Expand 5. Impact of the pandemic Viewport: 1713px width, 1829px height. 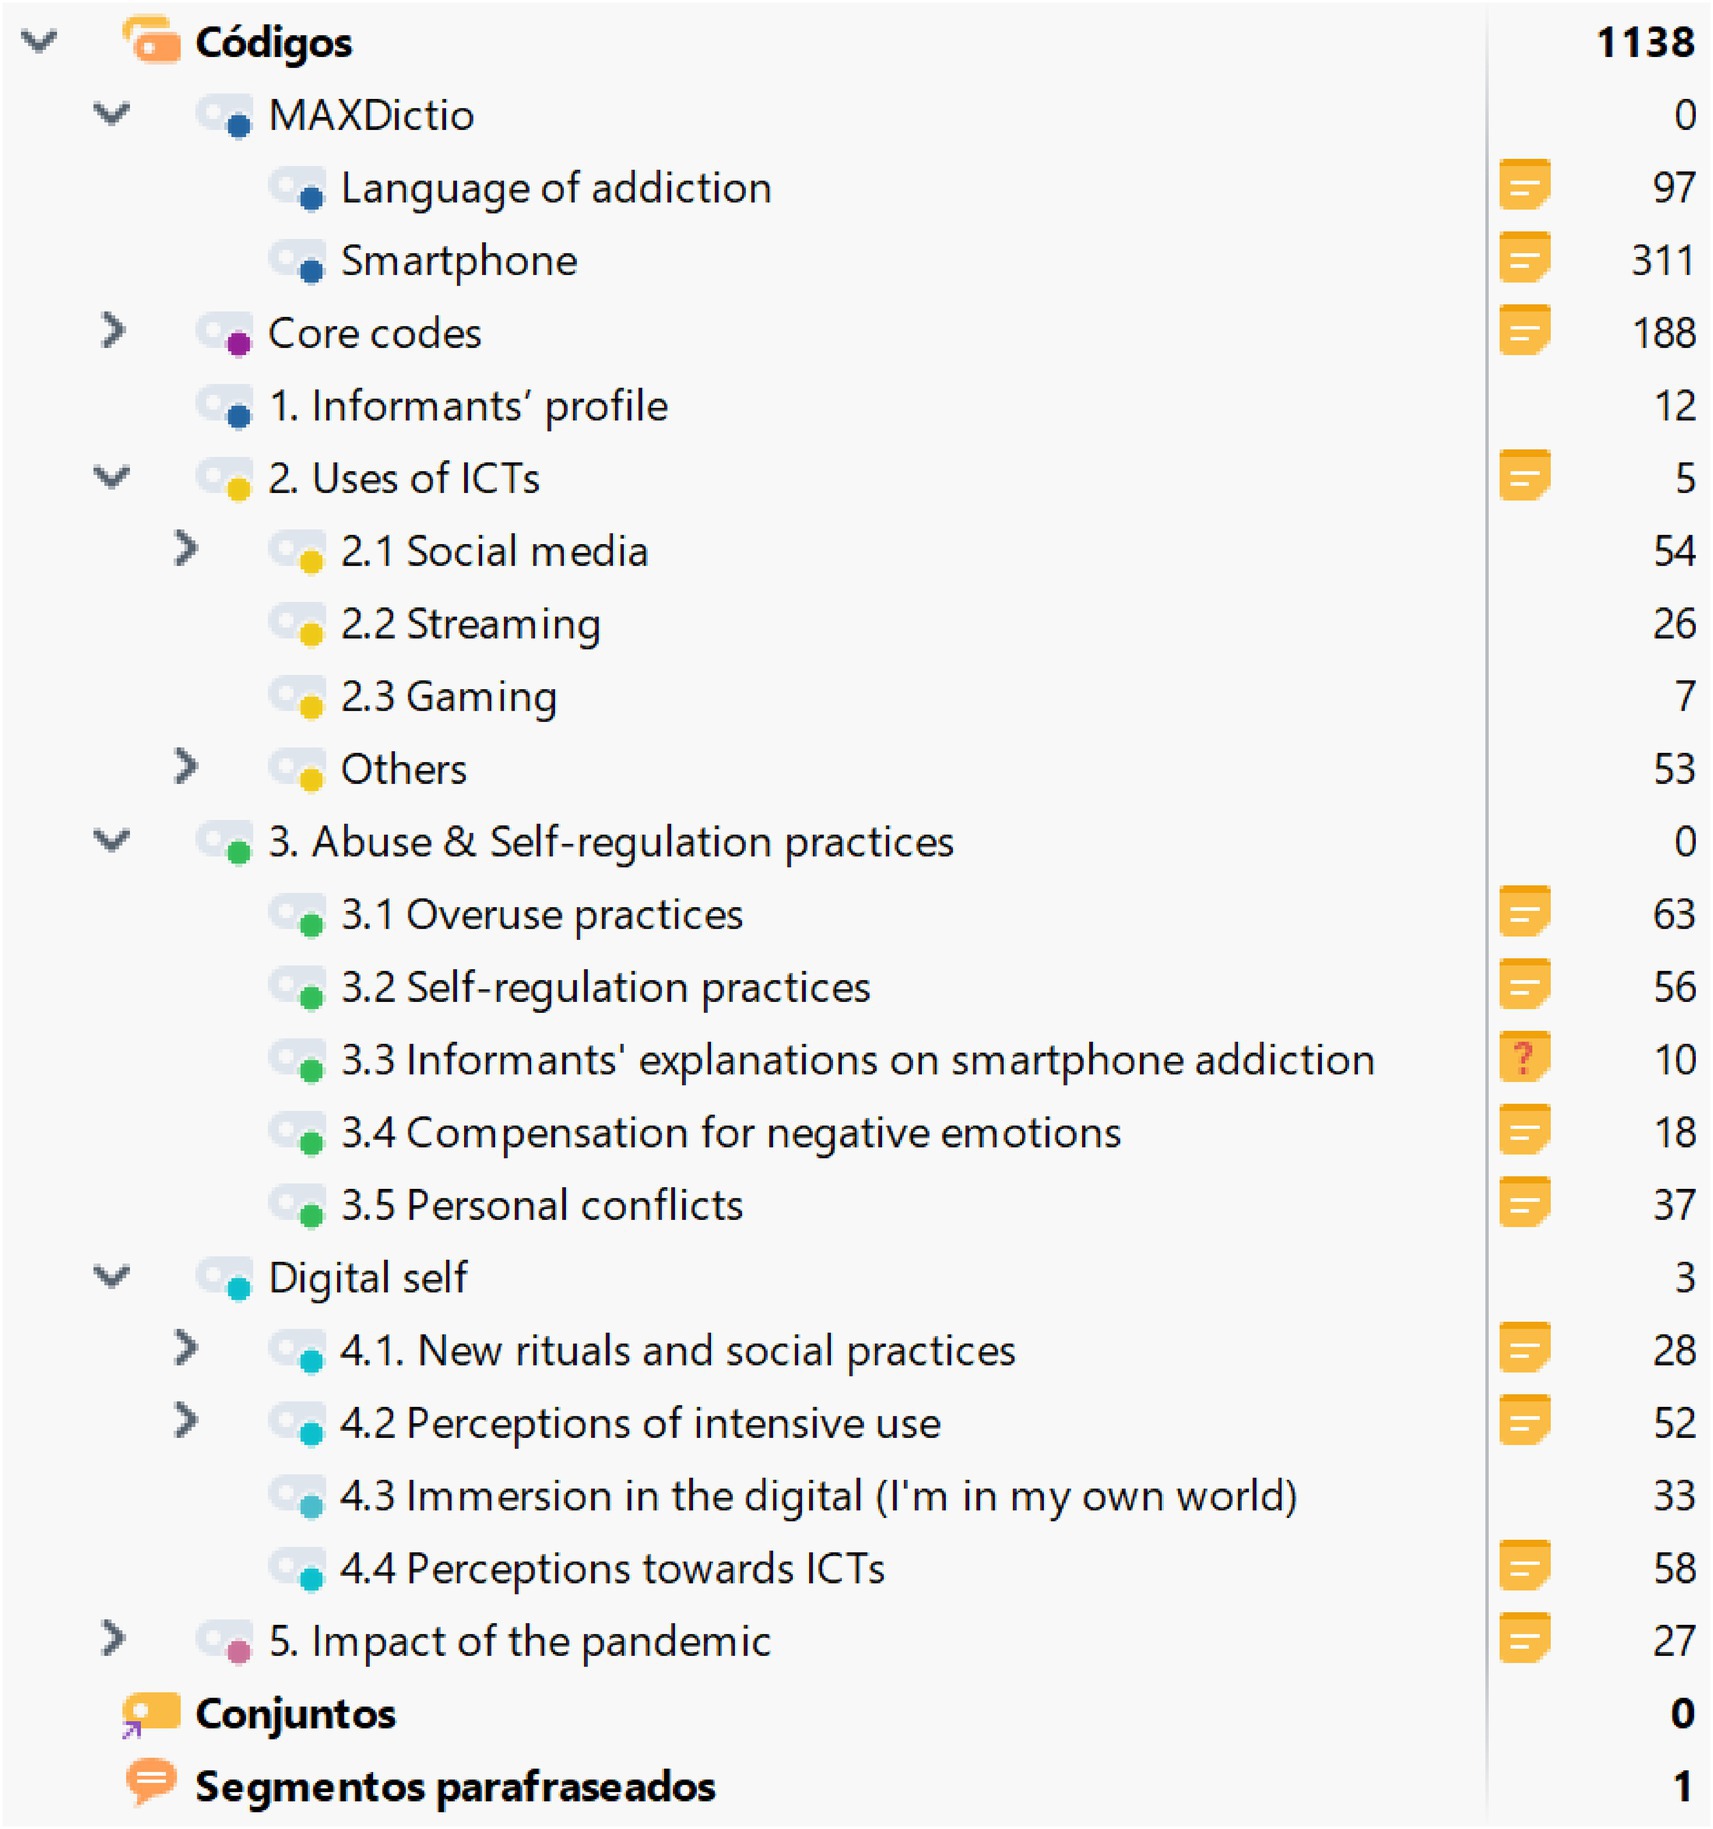coord(113,1639)
